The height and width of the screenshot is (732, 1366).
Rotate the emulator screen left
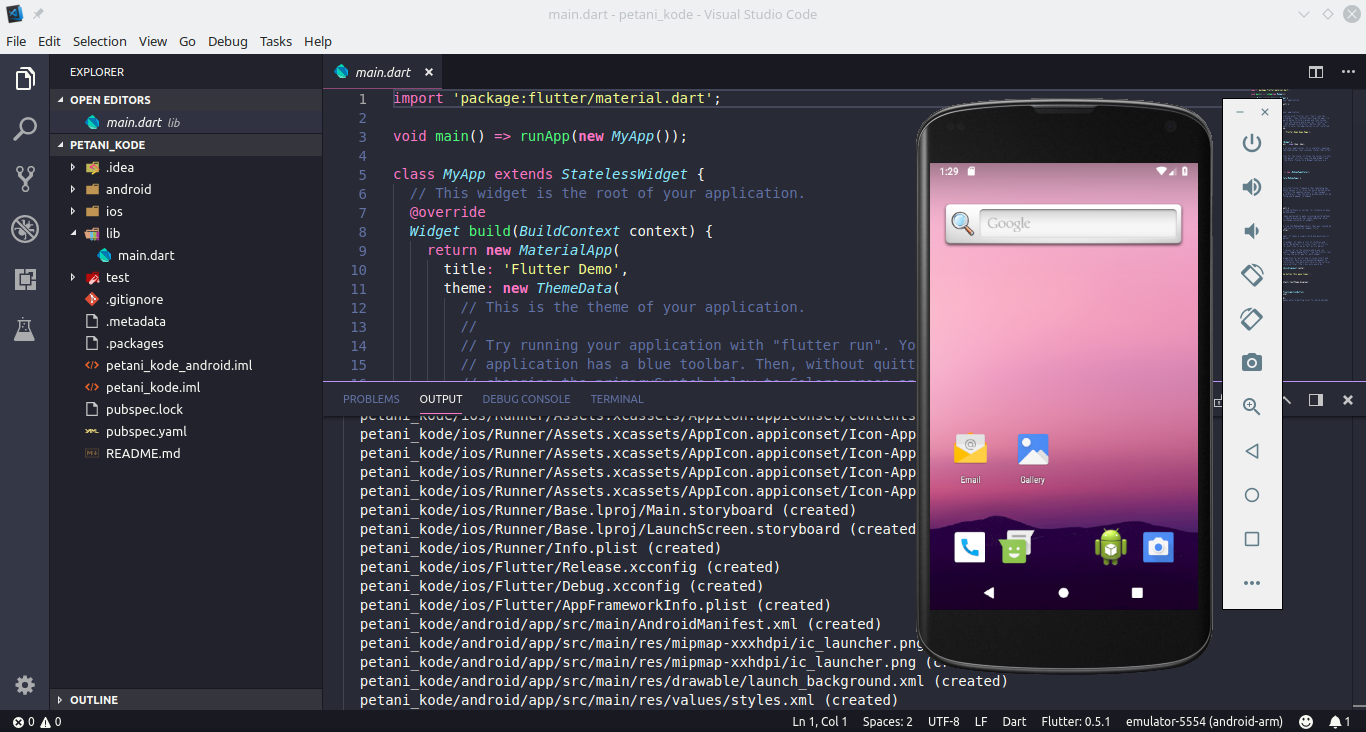(x=1251, y=274)
